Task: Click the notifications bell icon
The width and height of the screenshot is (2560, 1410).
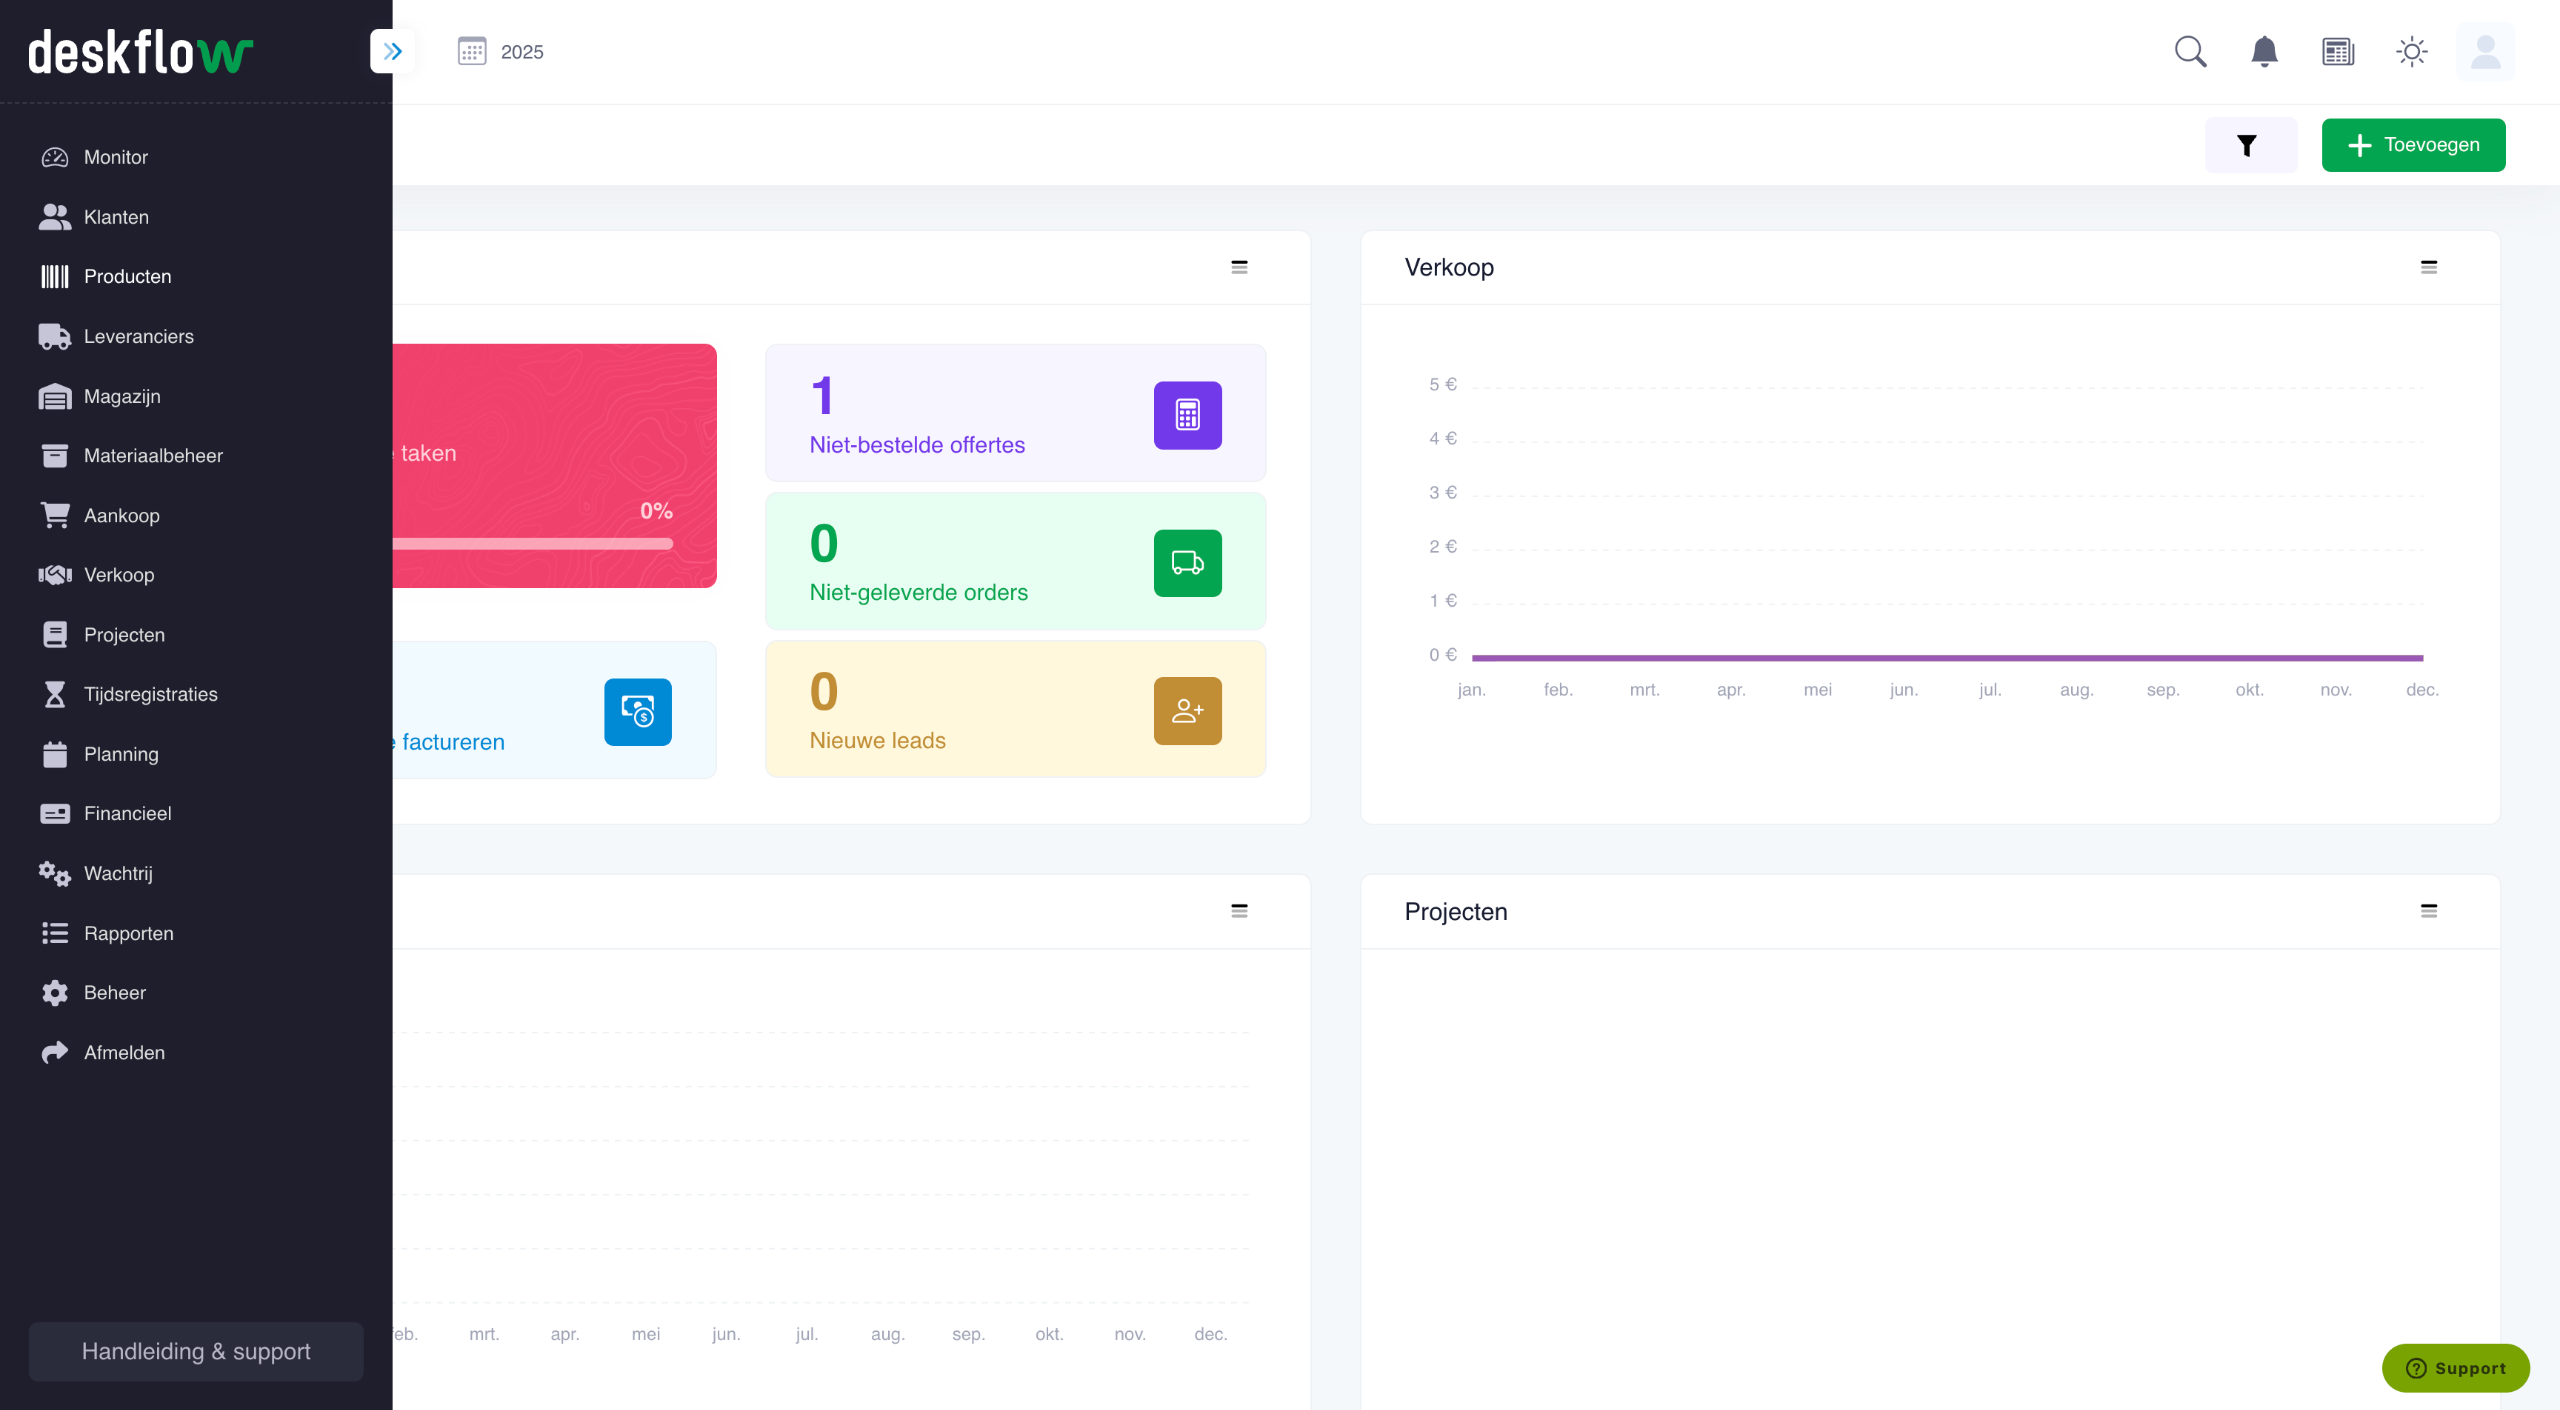Action: click(x=2264, y=51)
